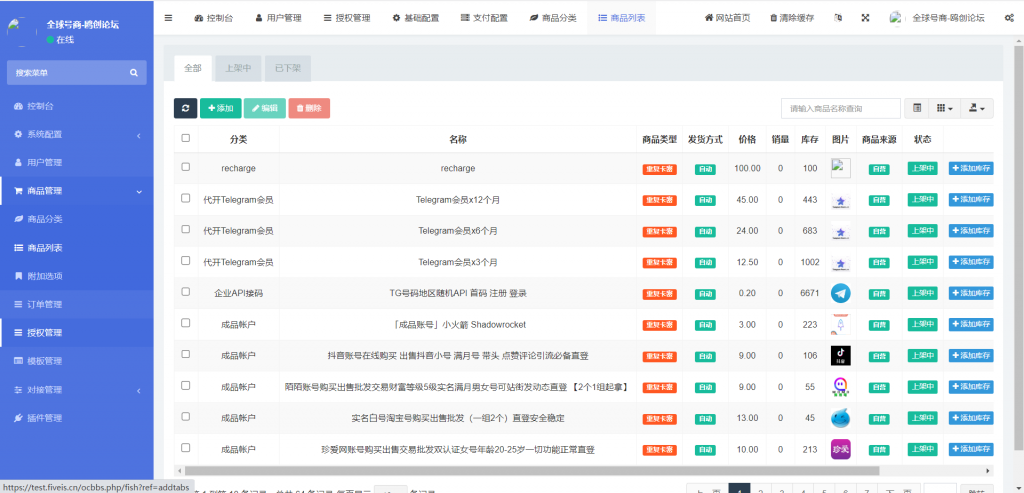Viewport: 1024px width, 493px height.
Task: Select the checkbox for recharge row
Action: 185,167
